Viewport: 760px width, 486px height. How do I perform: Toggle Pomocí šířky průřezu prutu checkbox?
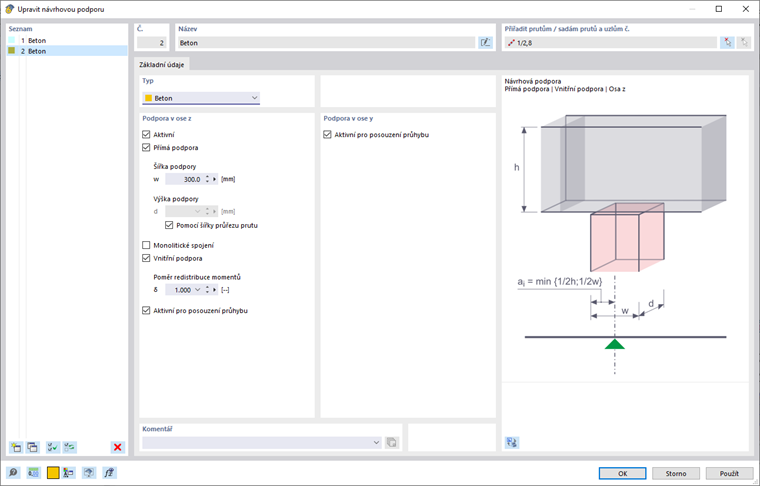[x=169, y=225]
